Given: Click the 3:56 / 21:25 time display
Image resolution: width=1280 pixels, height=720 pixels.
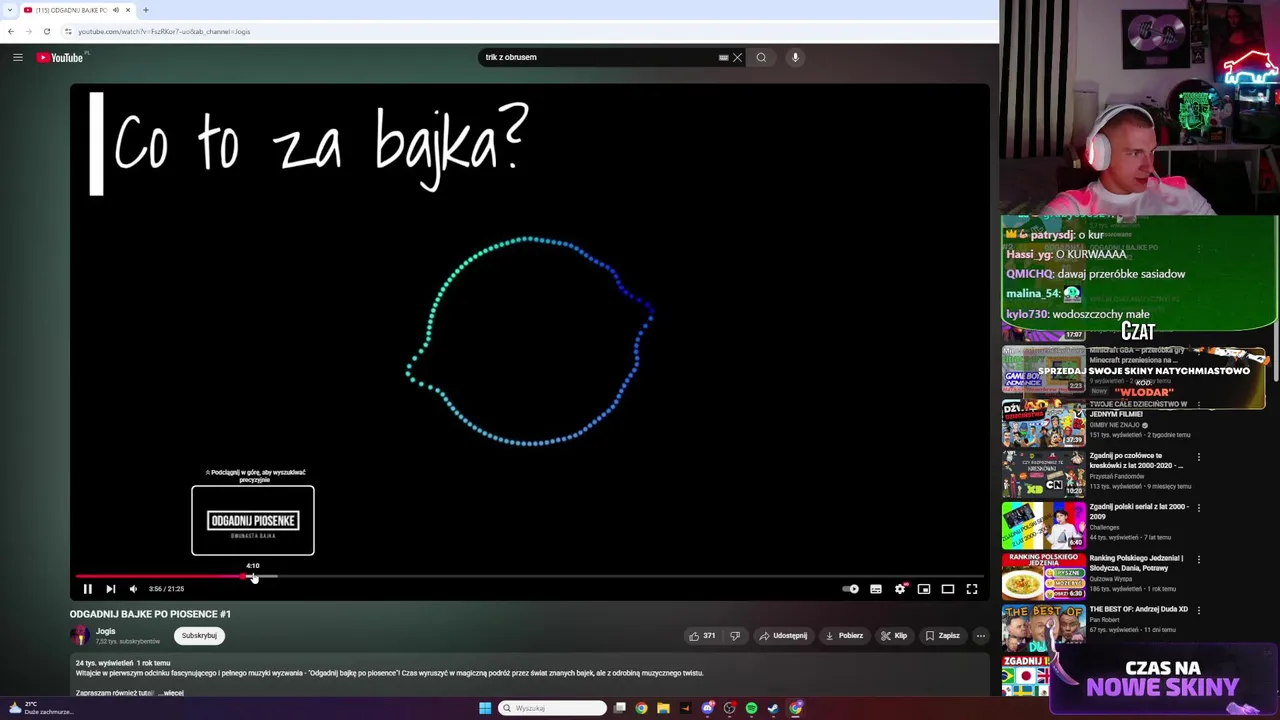Looking at the screenshot, I should tap(166, 589).
